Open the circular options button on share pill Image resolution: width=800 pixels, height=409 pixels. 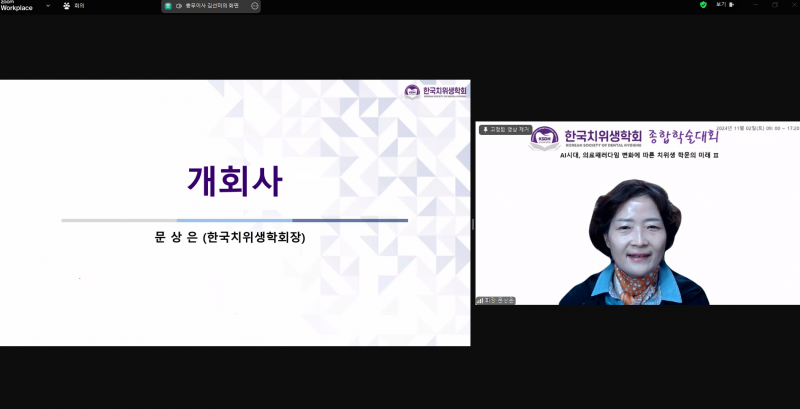tap(254, 5)
